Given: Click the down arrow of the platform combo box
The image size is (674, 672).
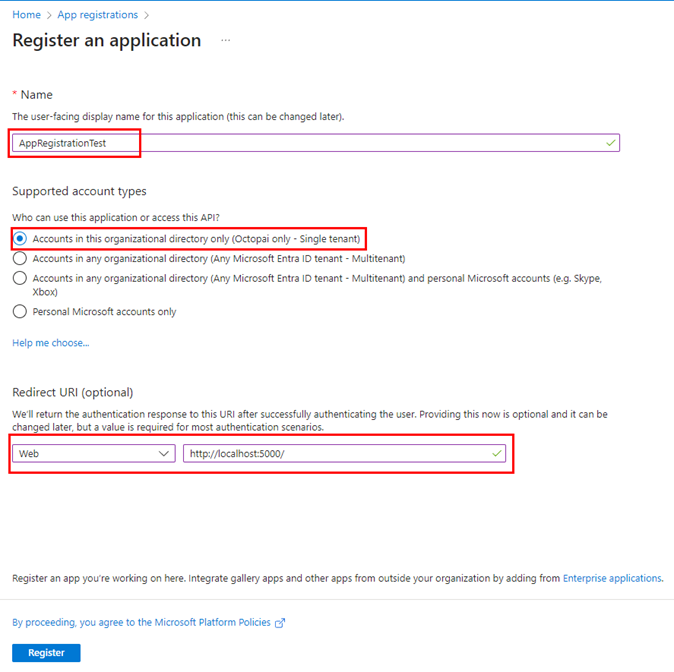Looking at the screenshot, I should point(164,454).
